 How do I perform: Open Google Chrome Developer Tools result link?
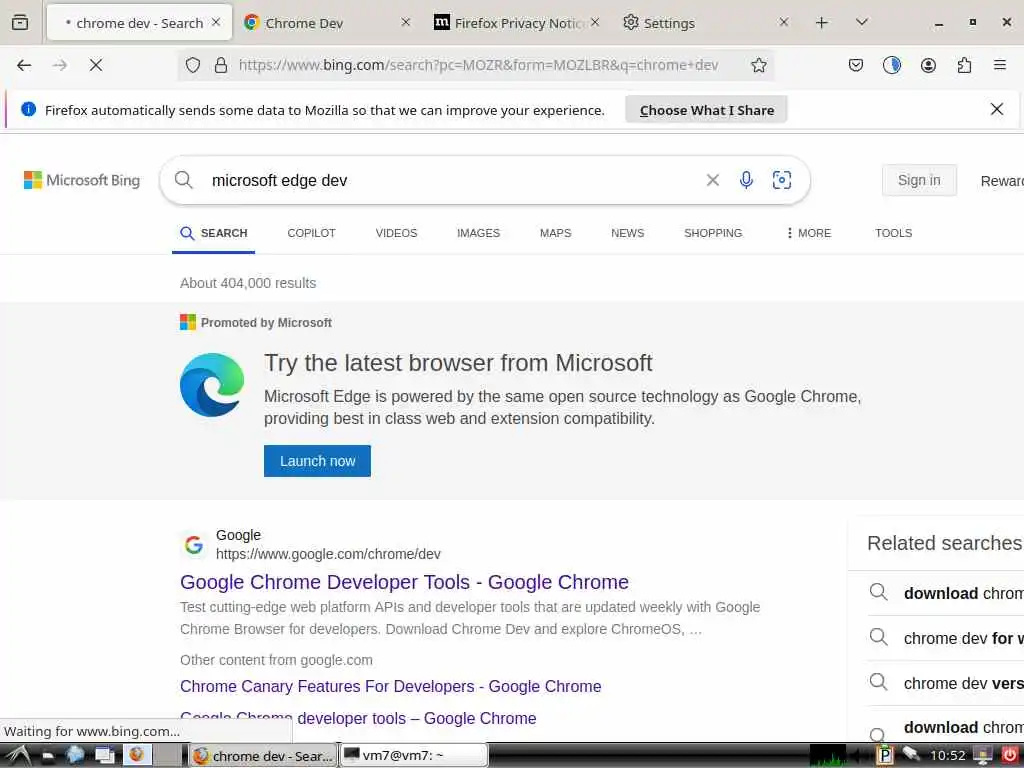(x=404, y=582)
